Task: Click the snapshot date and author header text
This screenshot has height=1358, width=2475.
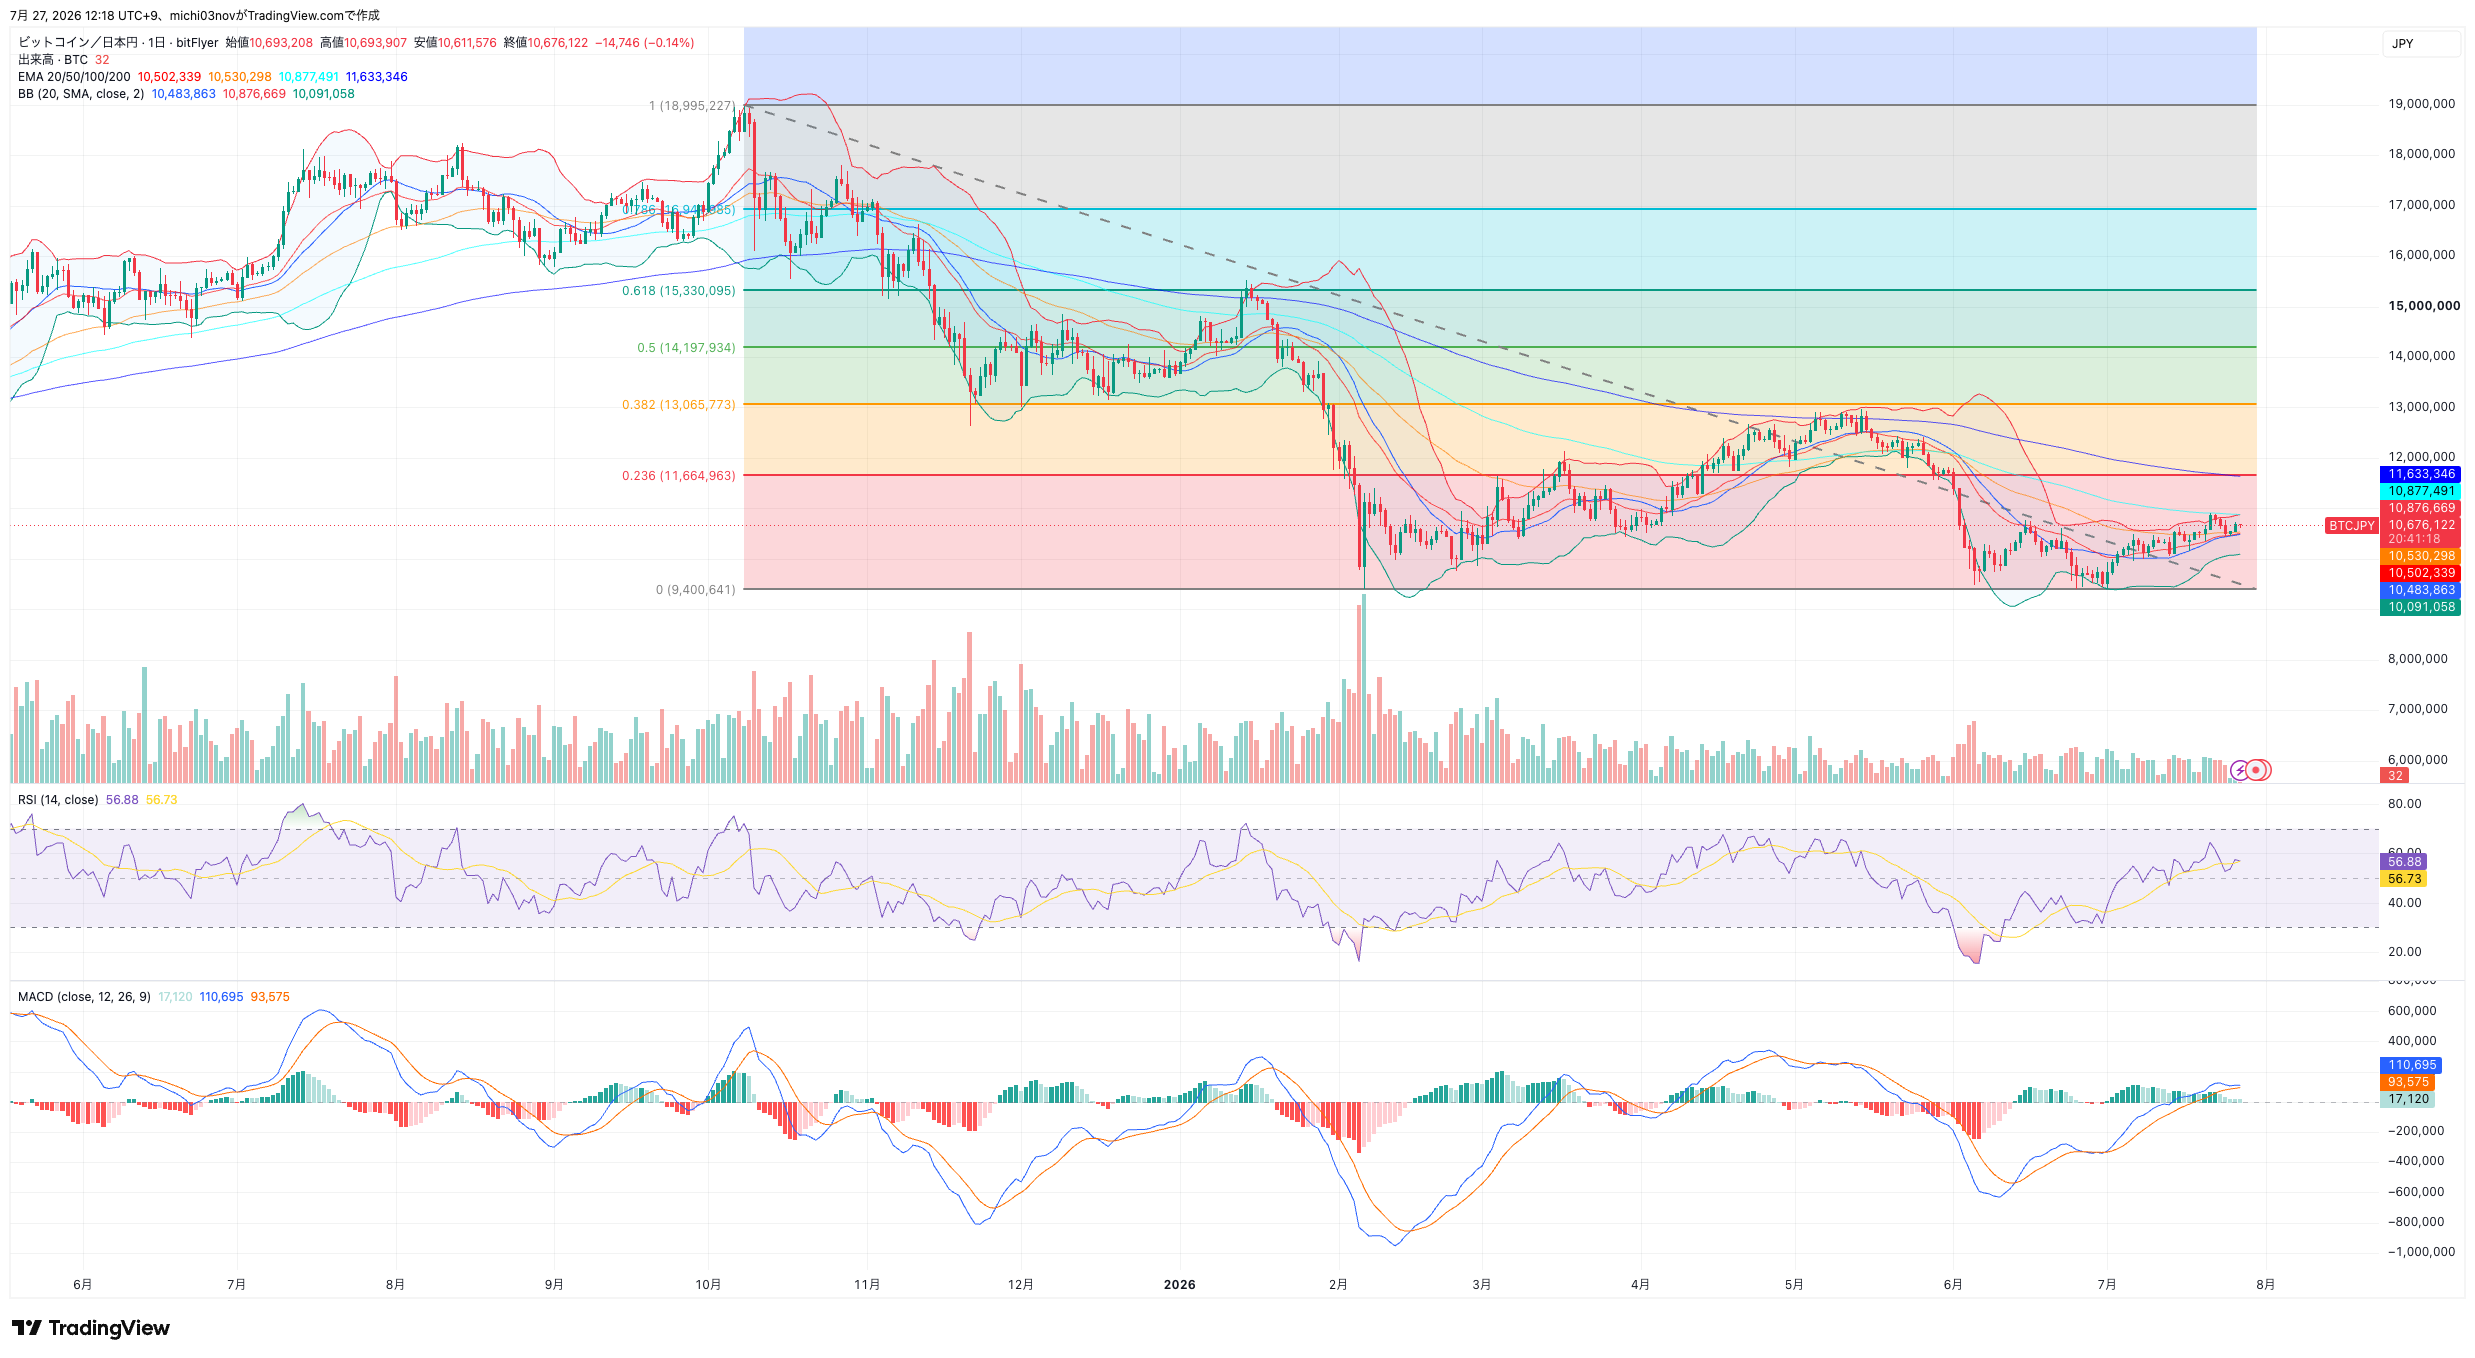Action: coord(195,16)
